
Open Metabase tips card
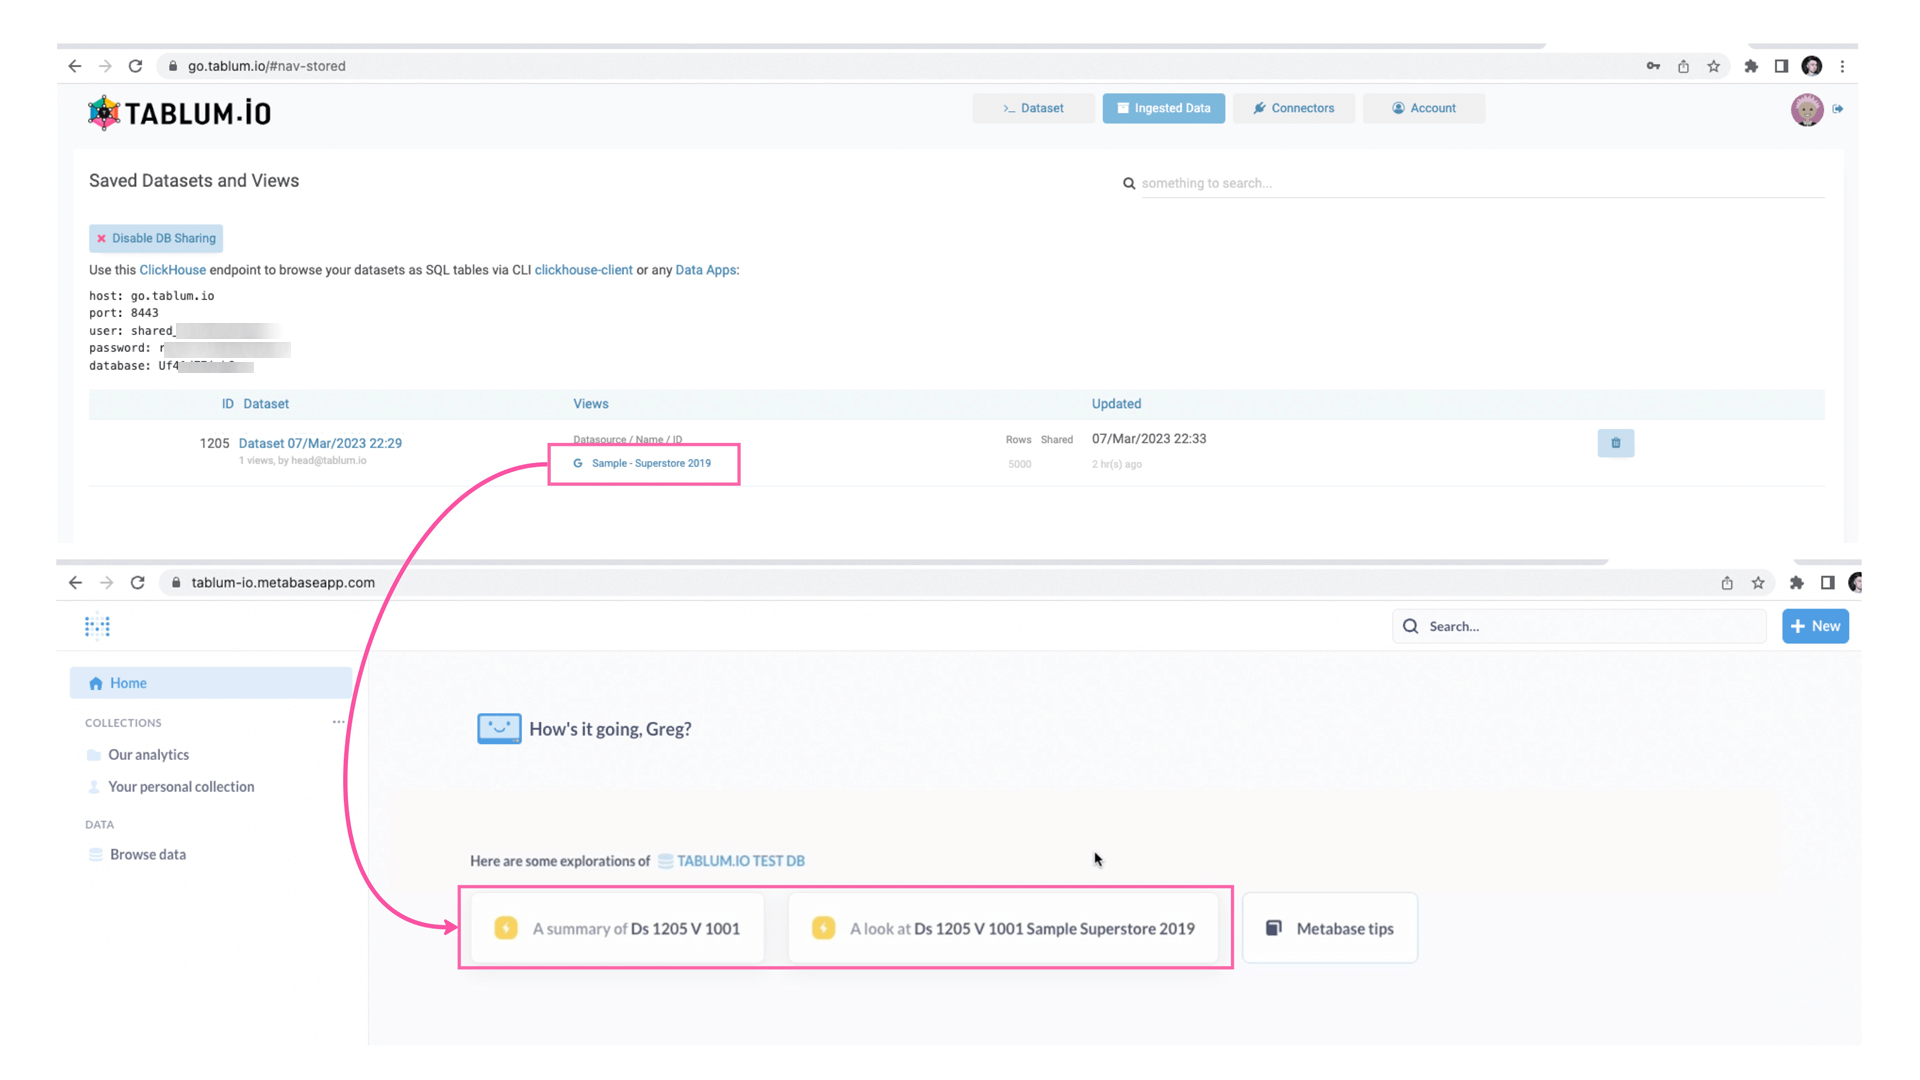(x=1330, y=928)
